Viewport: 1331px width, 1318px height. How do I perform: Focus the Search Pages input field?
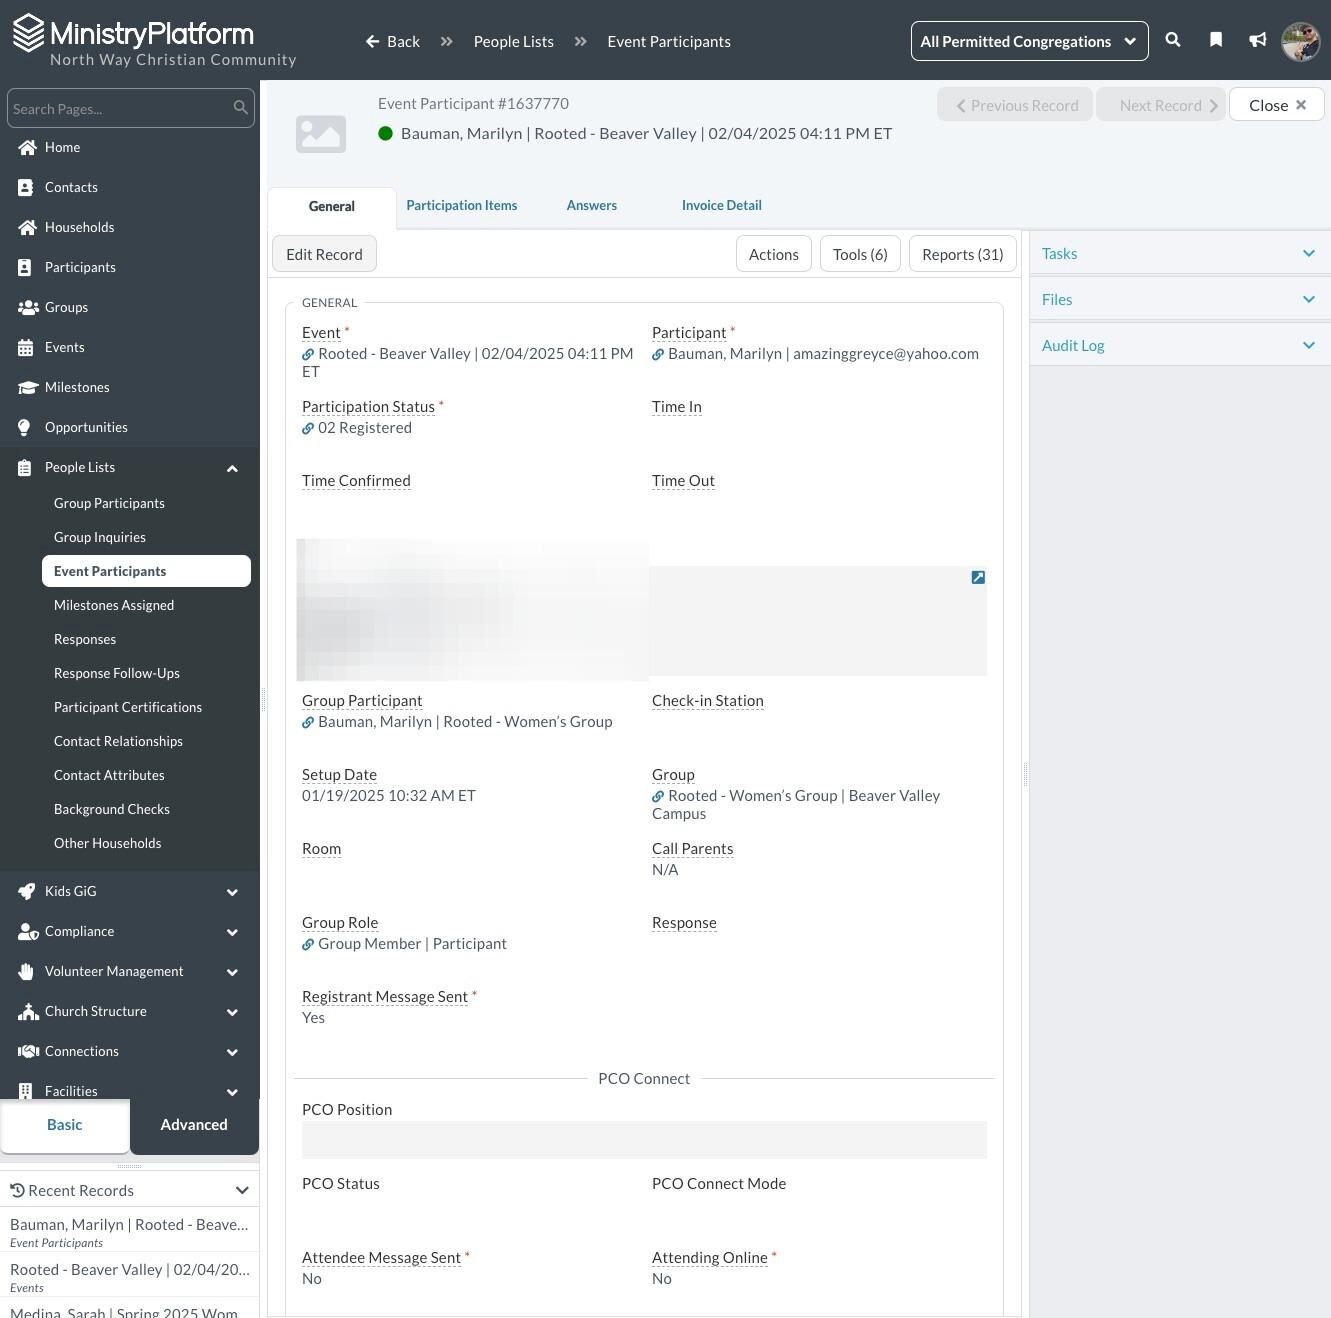click(130, 108)
